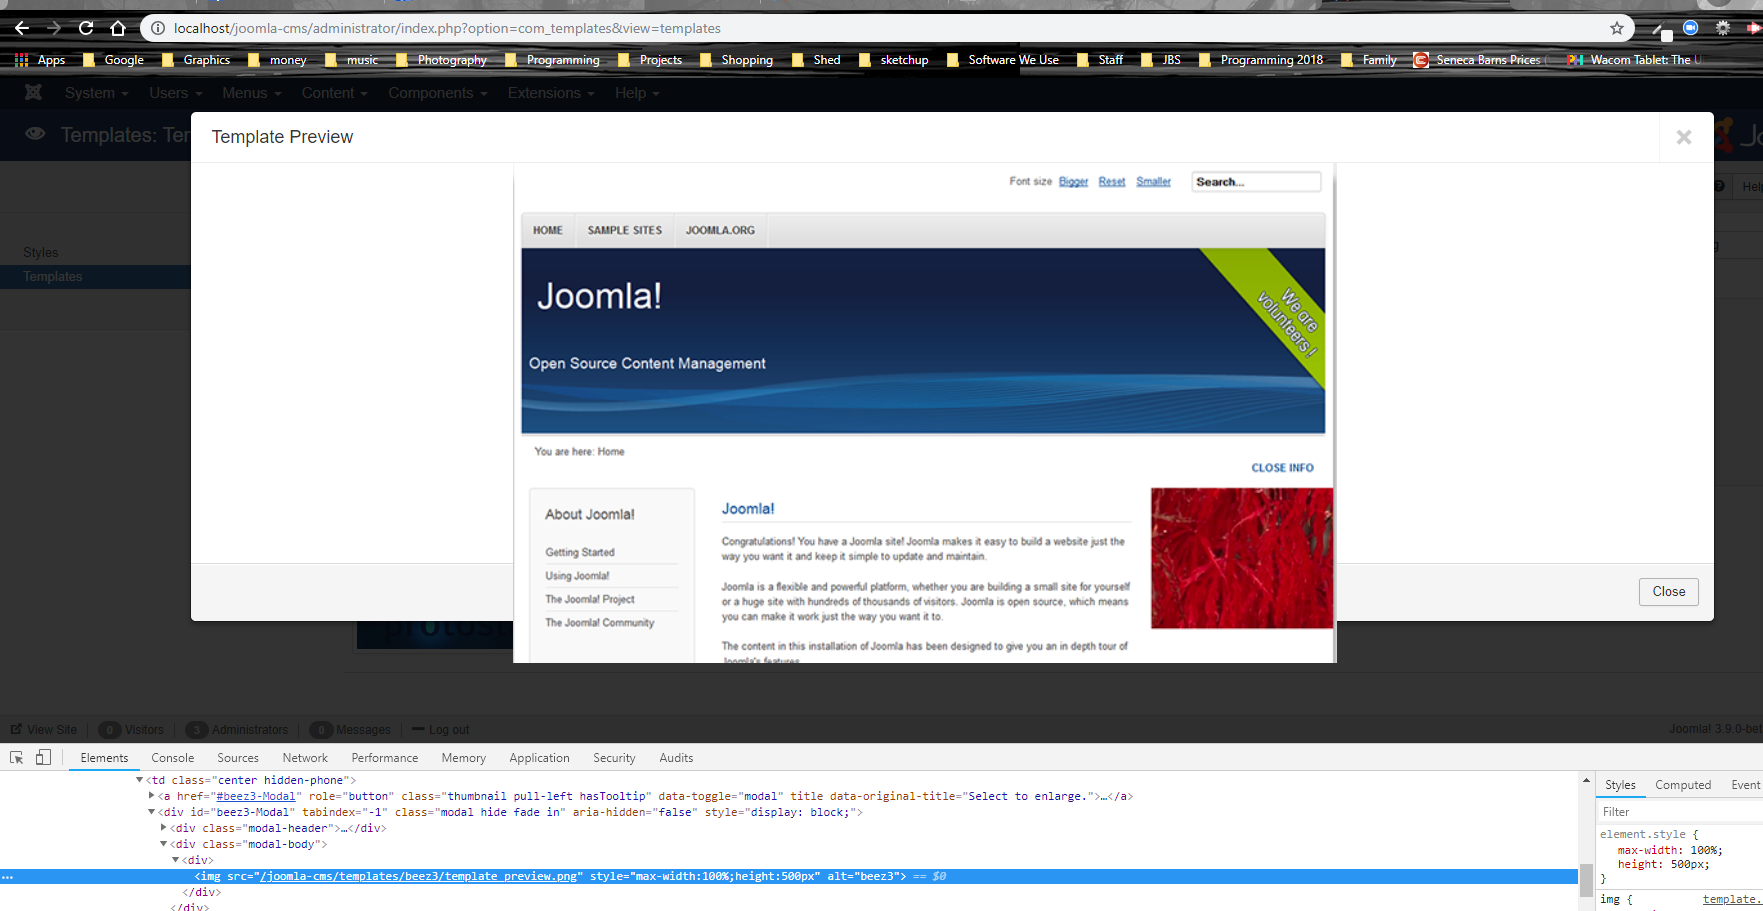Open the Software We Use bookmarks folder
Viewport: 1763px width, 911px height.
click(x=1003, y=60)
